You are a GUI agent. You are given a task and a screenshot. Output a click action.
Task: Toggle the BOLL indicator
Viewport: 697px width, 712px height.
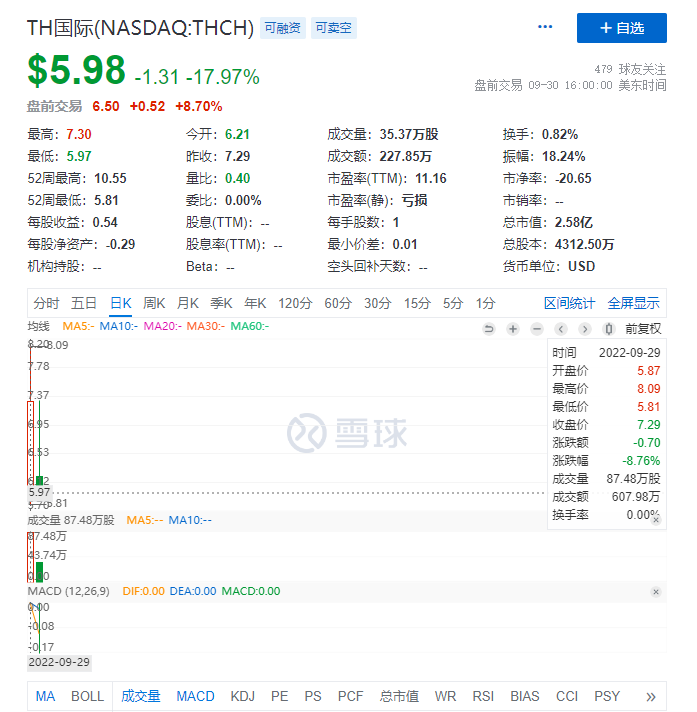pyautogui.click(x=88, y=696)
